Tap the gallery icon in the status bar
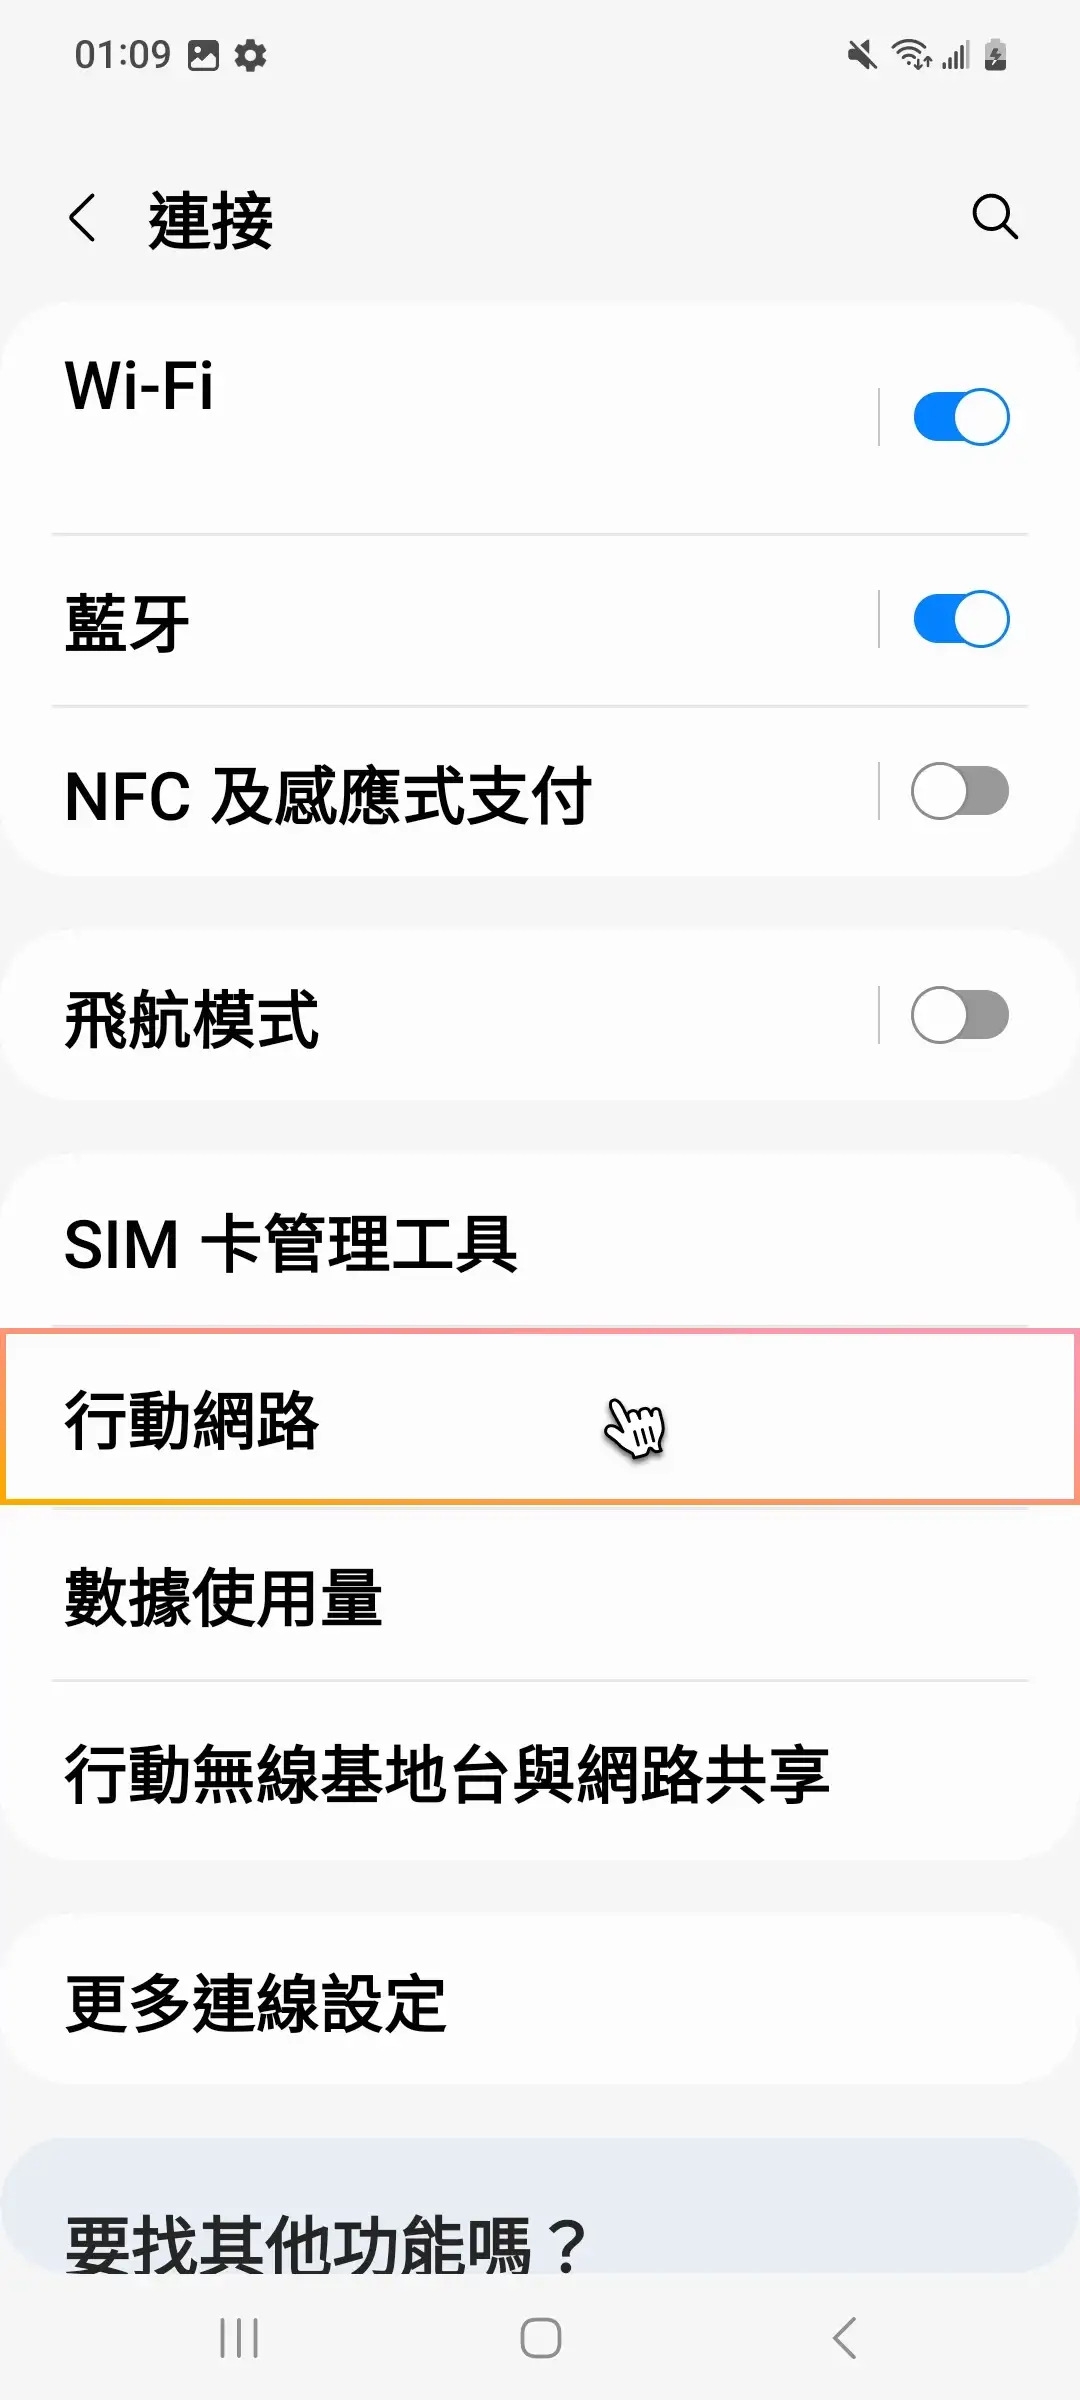1080x2400 pixels. (x=204, y=56)
